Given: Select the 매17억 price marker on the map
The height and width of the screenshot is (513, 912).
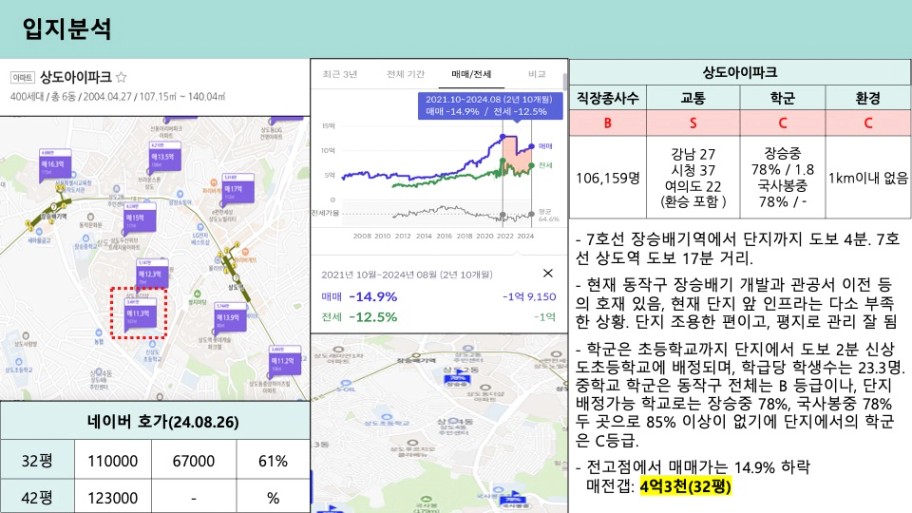Looking at the screenshot, I should pos(238,188).
